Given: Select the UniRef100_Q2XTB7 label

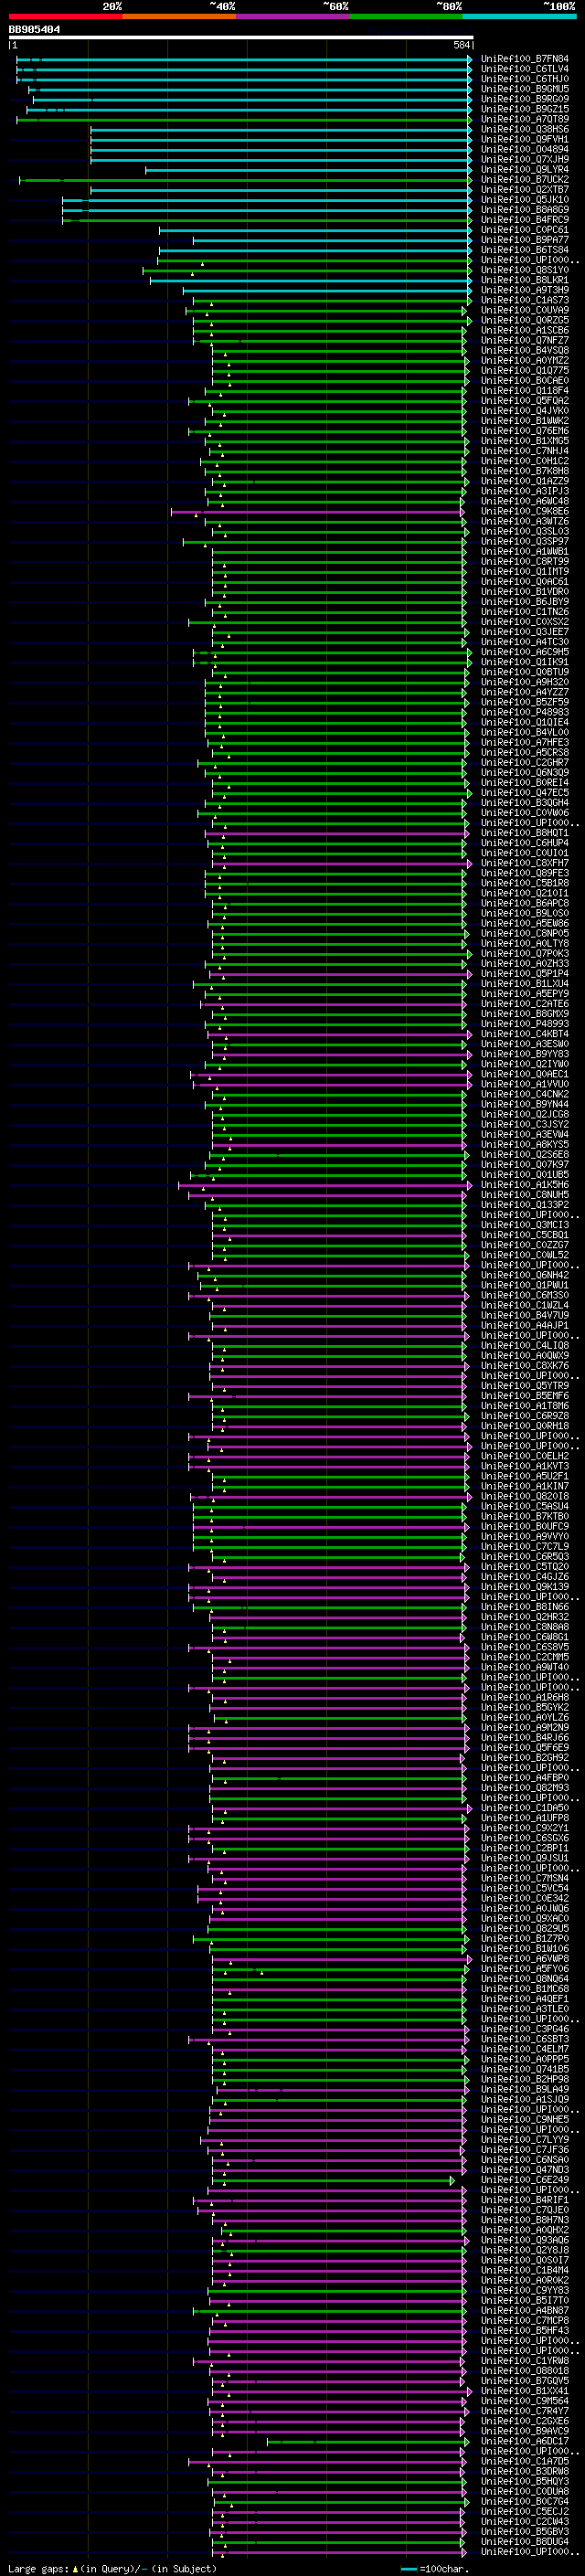Looking at the screenshot, I should [x=525, y=190].
